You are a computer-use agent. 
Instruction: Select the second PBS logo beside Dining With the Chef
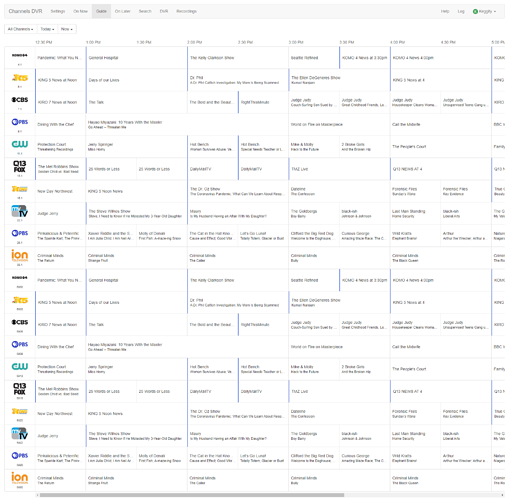click(x=20, y=344)
